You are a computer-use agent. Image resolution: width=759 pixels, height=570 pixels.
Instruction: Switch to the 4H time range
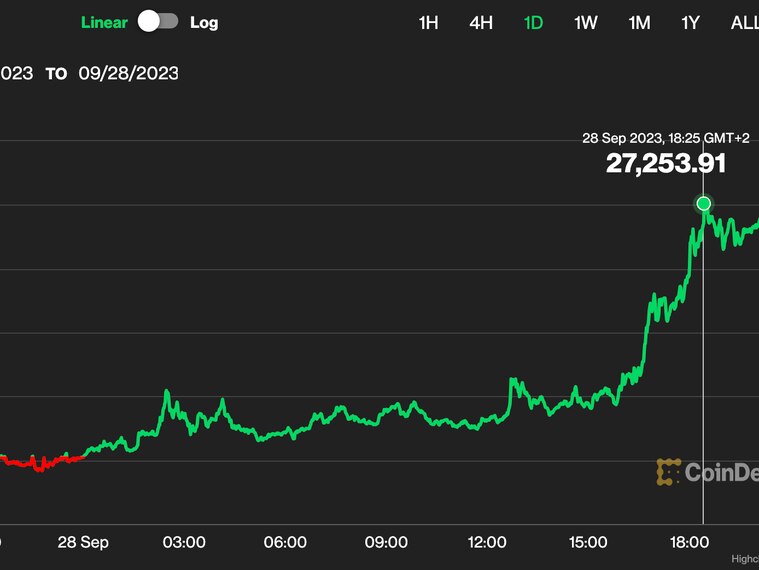(481, 22)
